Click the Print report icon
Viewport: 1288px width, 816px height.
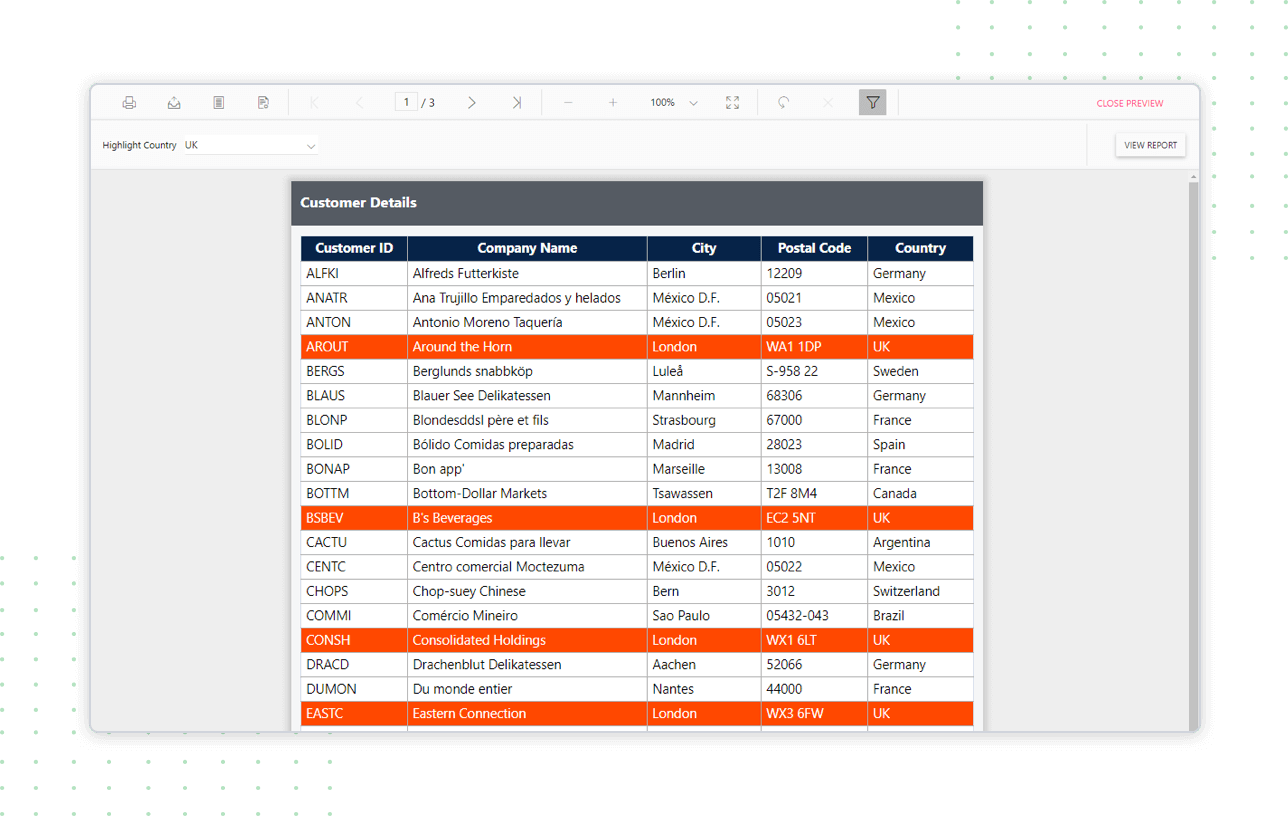point(129,103)
